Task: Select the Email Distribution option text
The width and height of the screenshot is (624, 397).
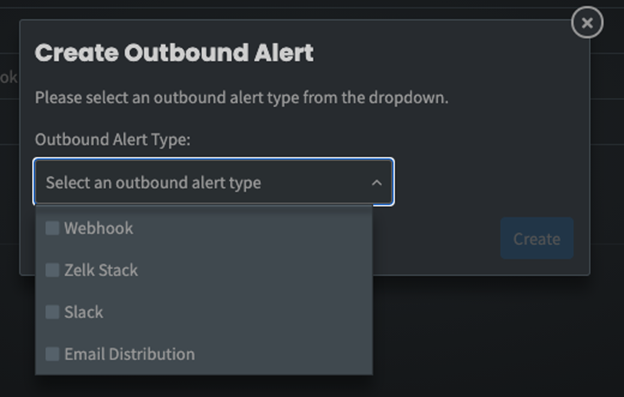Action: [130, 354]
